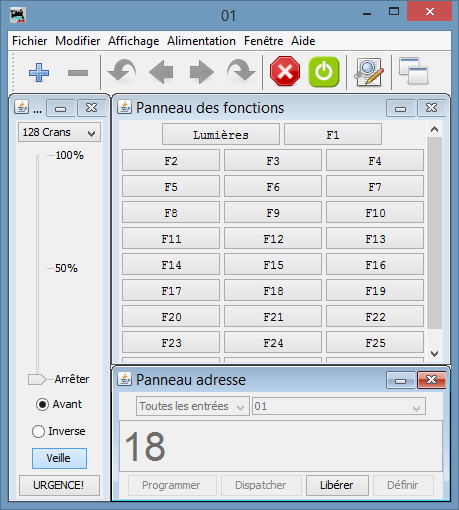Open the 01 roster entry dropdown

339,406
